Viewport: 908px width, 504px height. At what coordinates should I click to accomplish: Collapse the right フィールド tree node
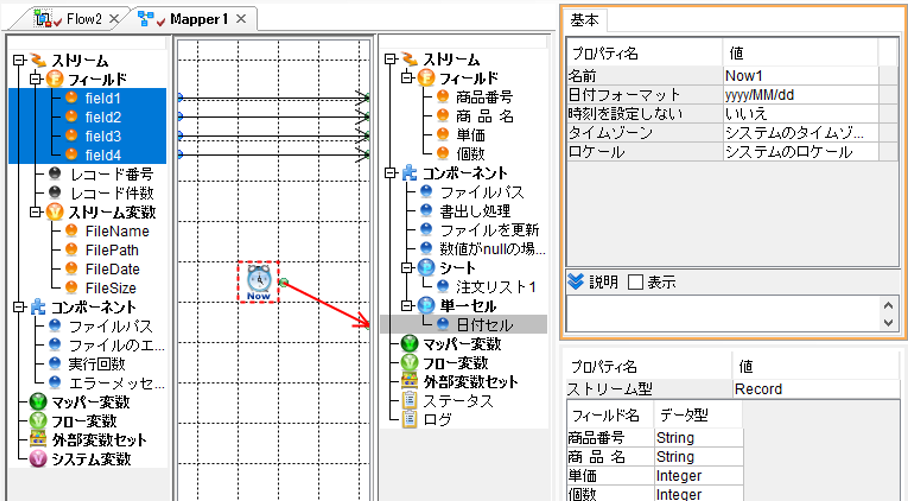(x=407, y=78)
